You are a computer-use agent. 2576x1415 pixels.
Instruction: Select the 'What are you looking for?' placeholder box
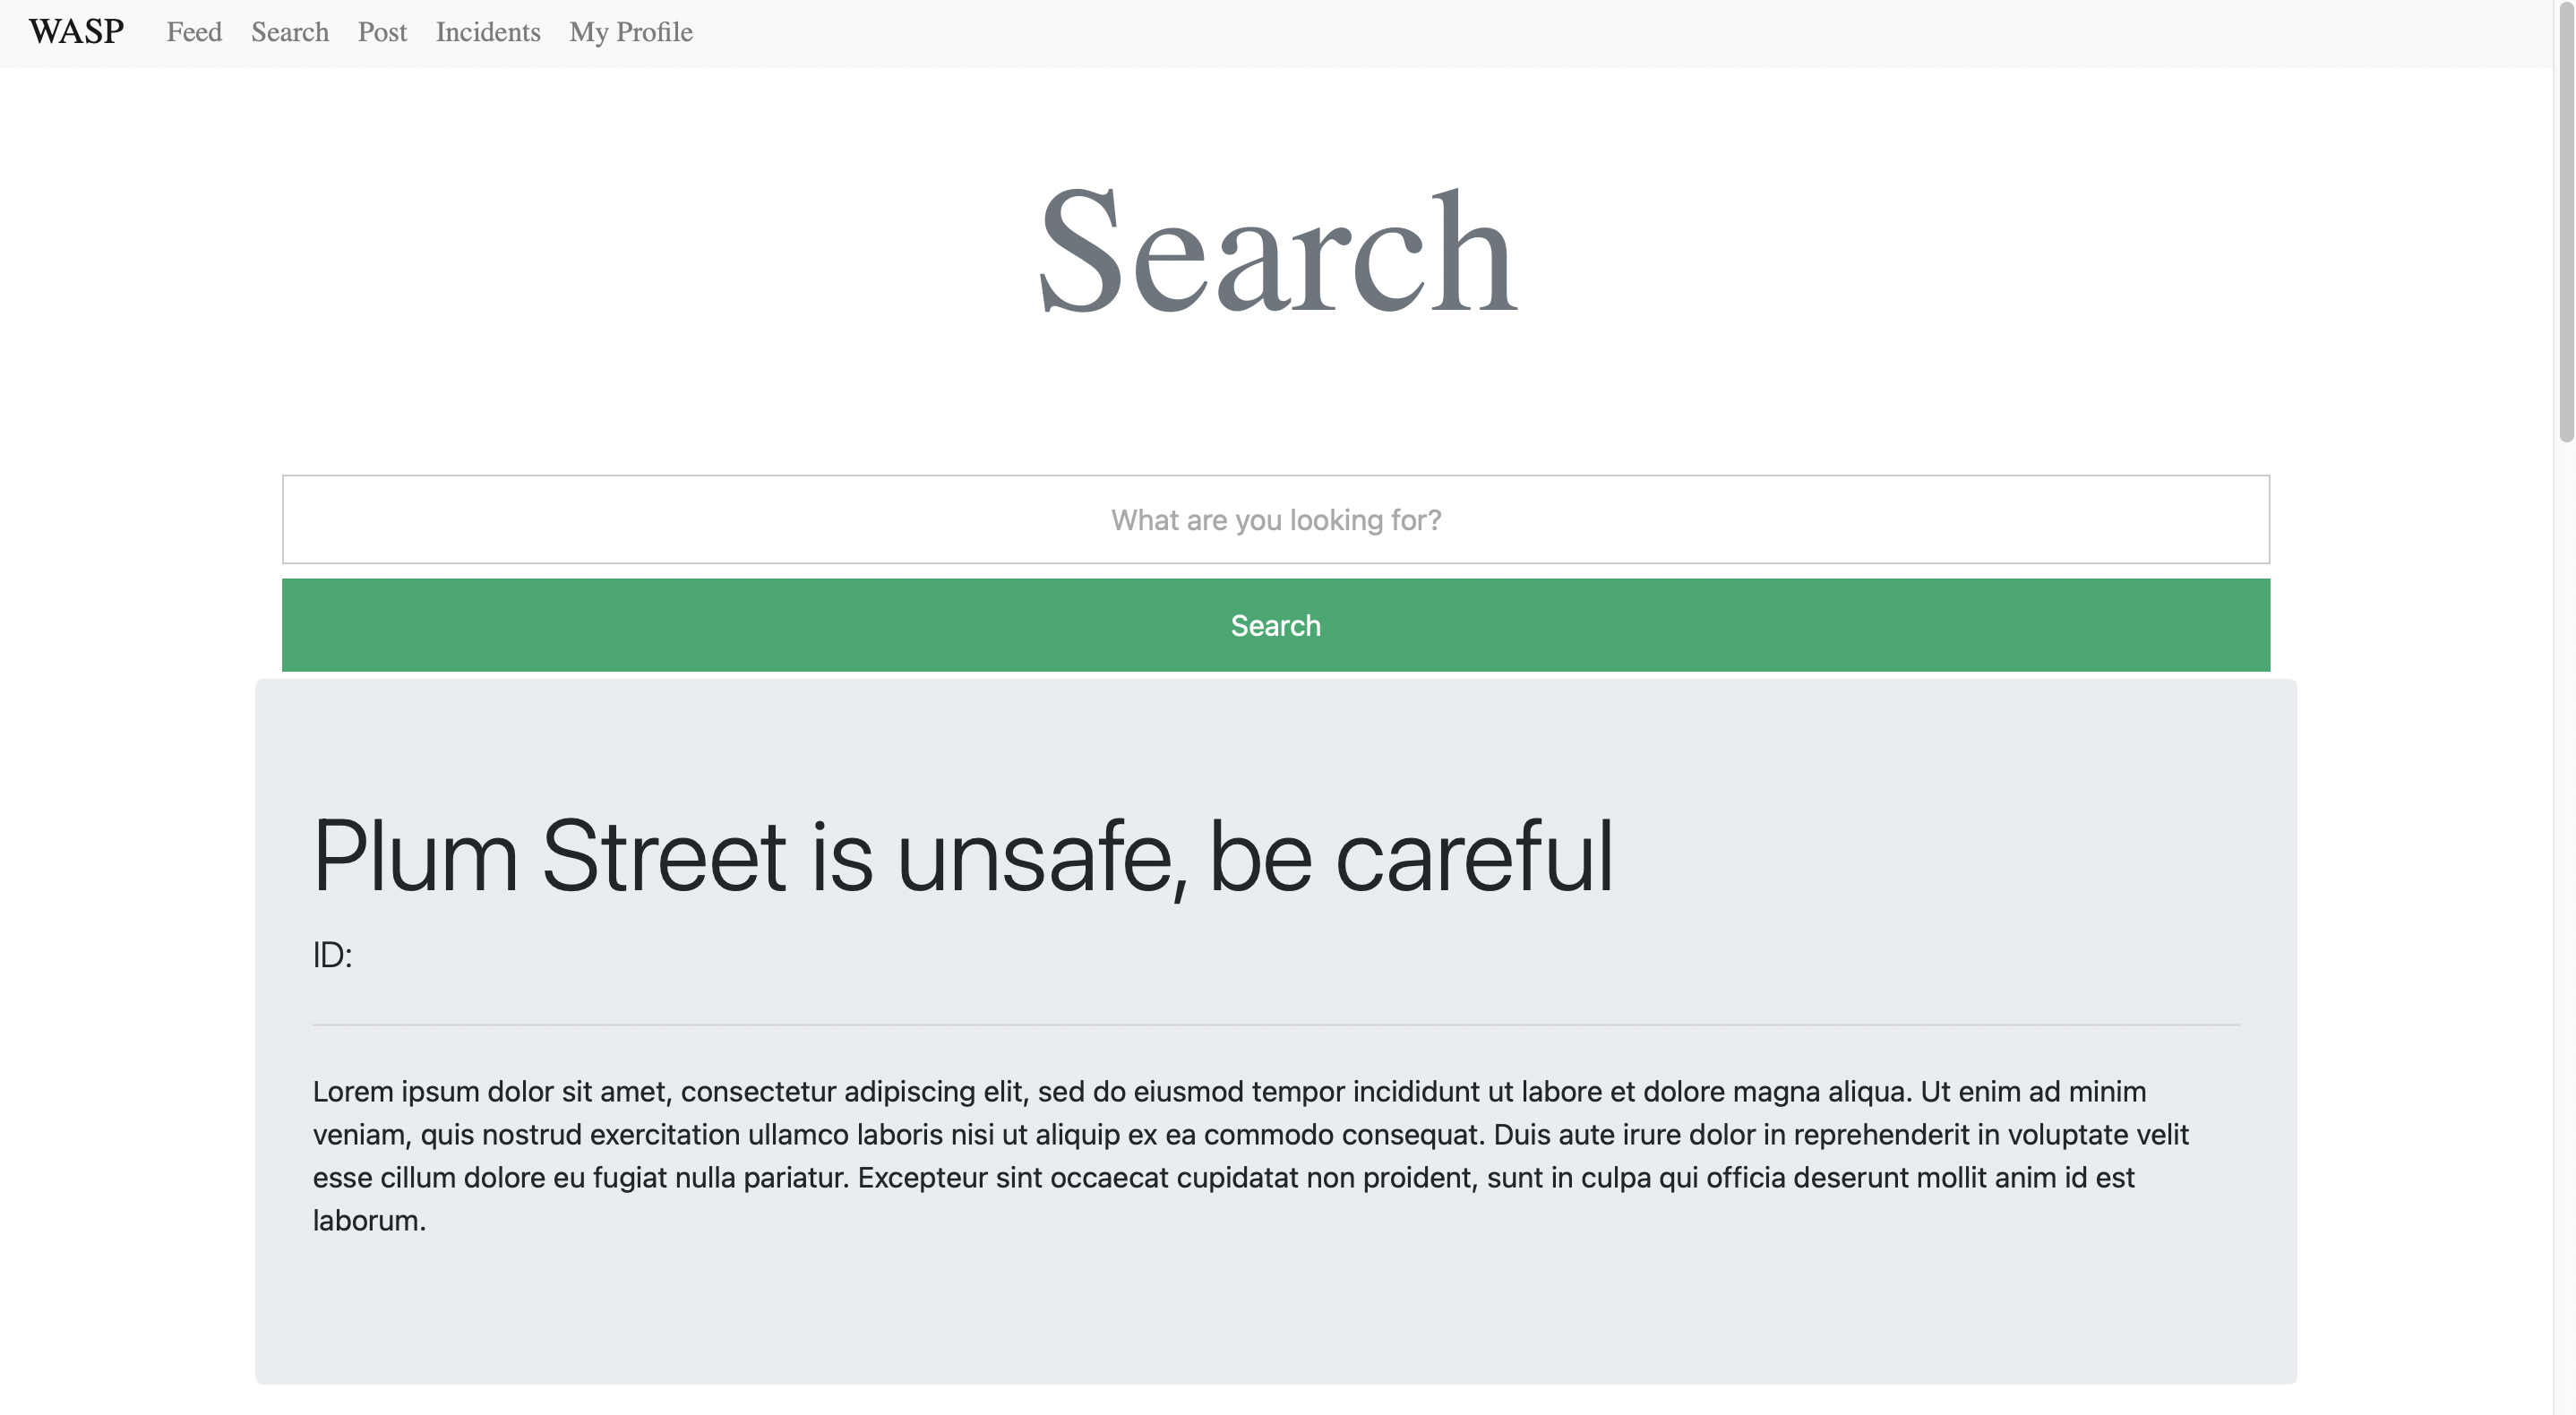point(1276,519)
